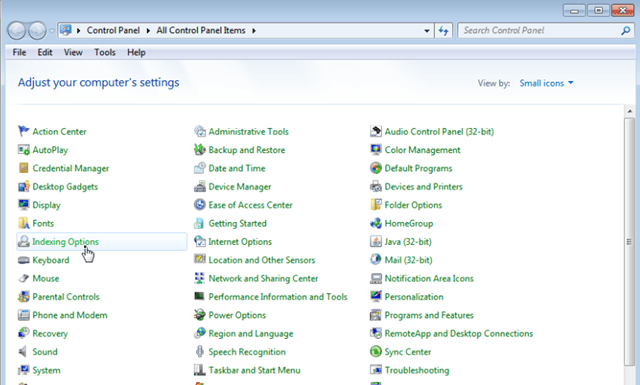Open the Parental Controls icon
This screenshot has height=385, width=640.
tap(24, 296)
